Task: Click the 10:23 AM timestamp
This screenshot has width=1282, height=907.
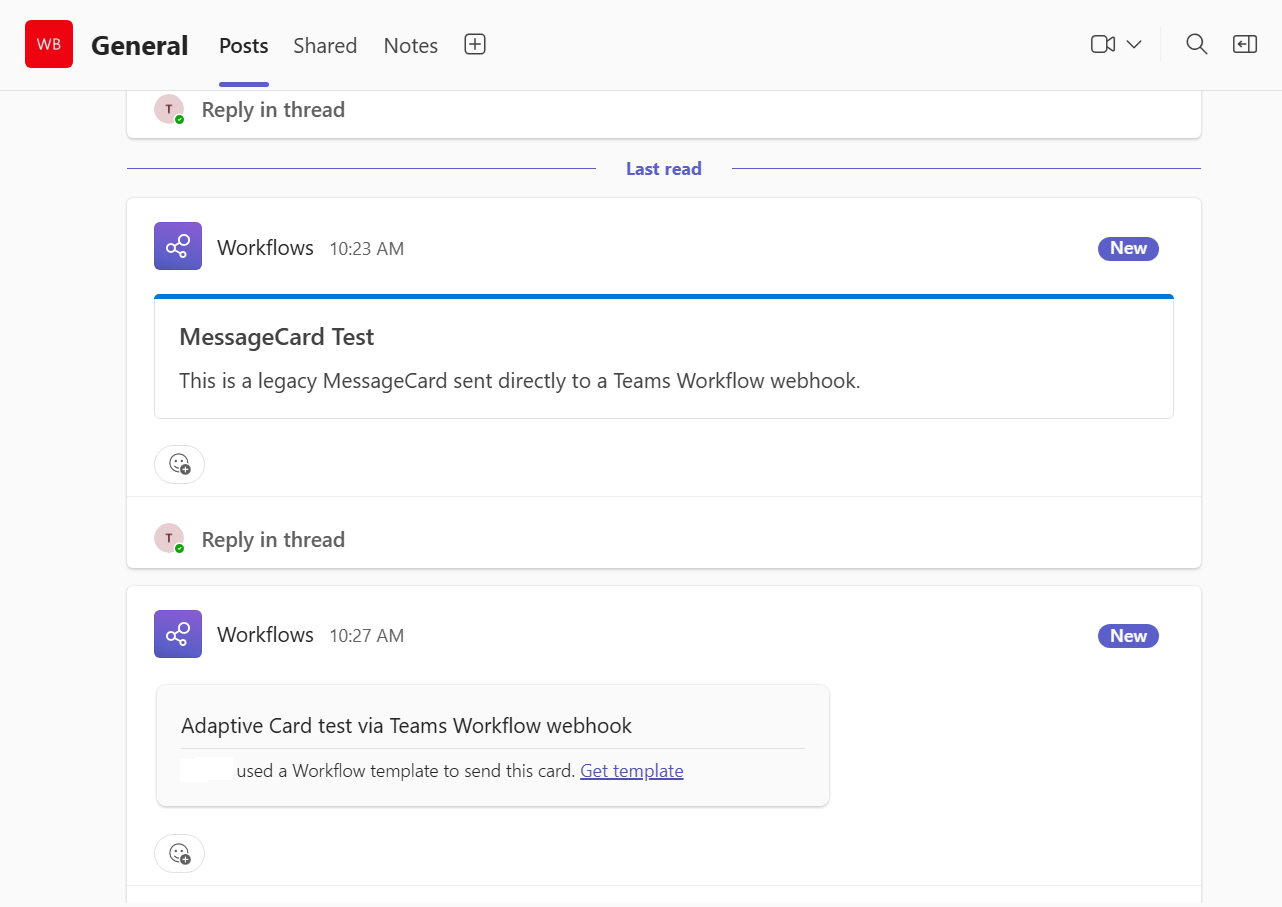Action: point(367,249)
